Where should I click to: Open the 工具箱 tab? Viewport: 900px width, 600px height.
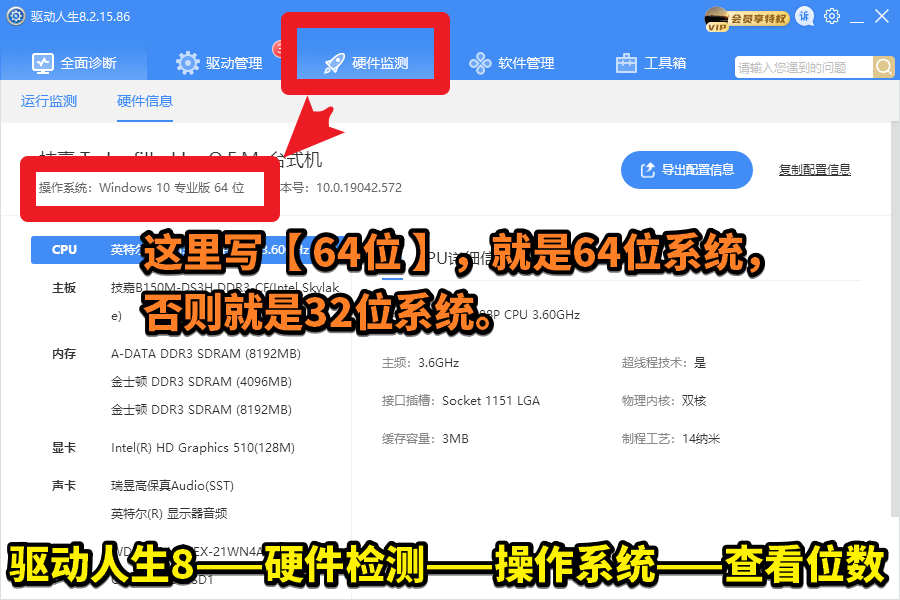pyautogui.click(x=650, y=63)
